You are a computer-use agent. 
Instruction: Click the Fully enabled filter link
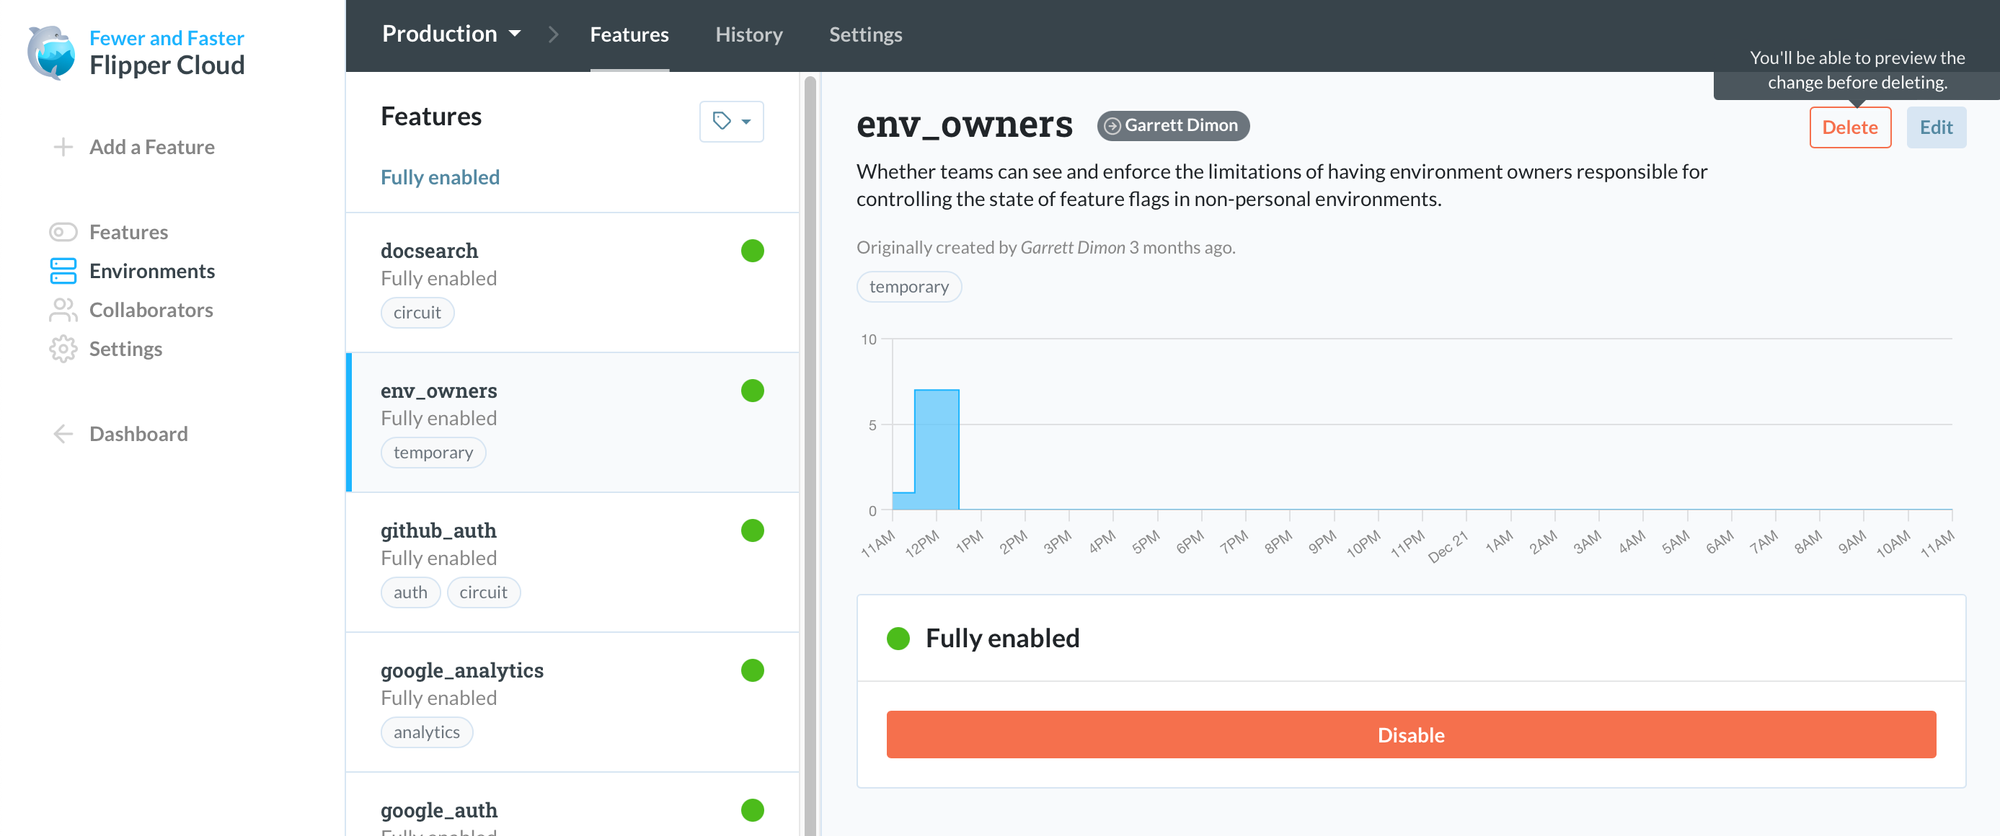(440, 177)
